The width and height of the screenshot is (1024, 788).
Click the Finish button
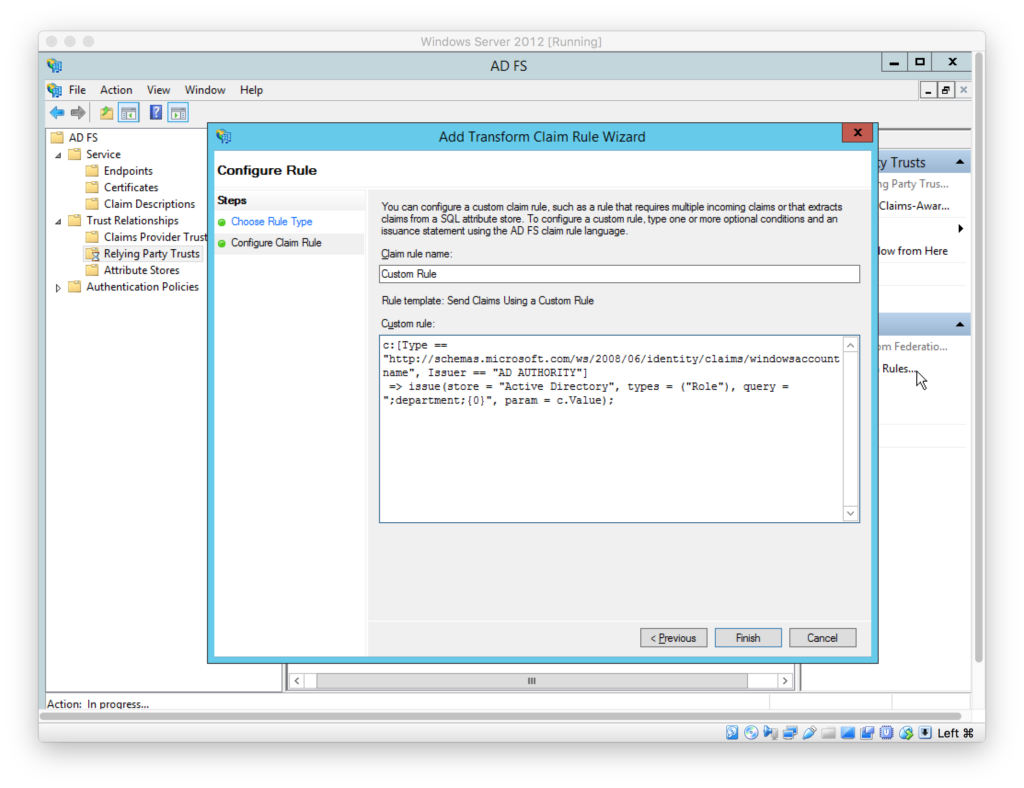(748, 638)
